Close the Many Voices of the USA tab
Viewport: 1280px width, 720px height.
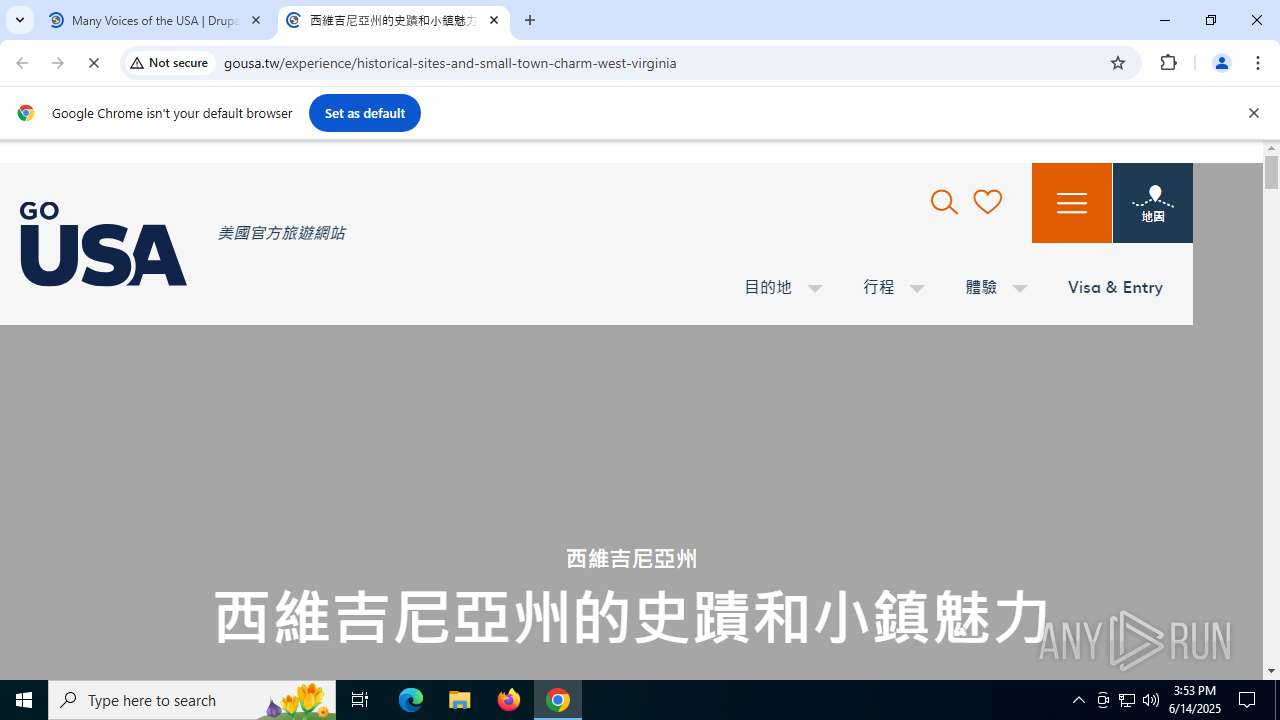coord(256,20)
